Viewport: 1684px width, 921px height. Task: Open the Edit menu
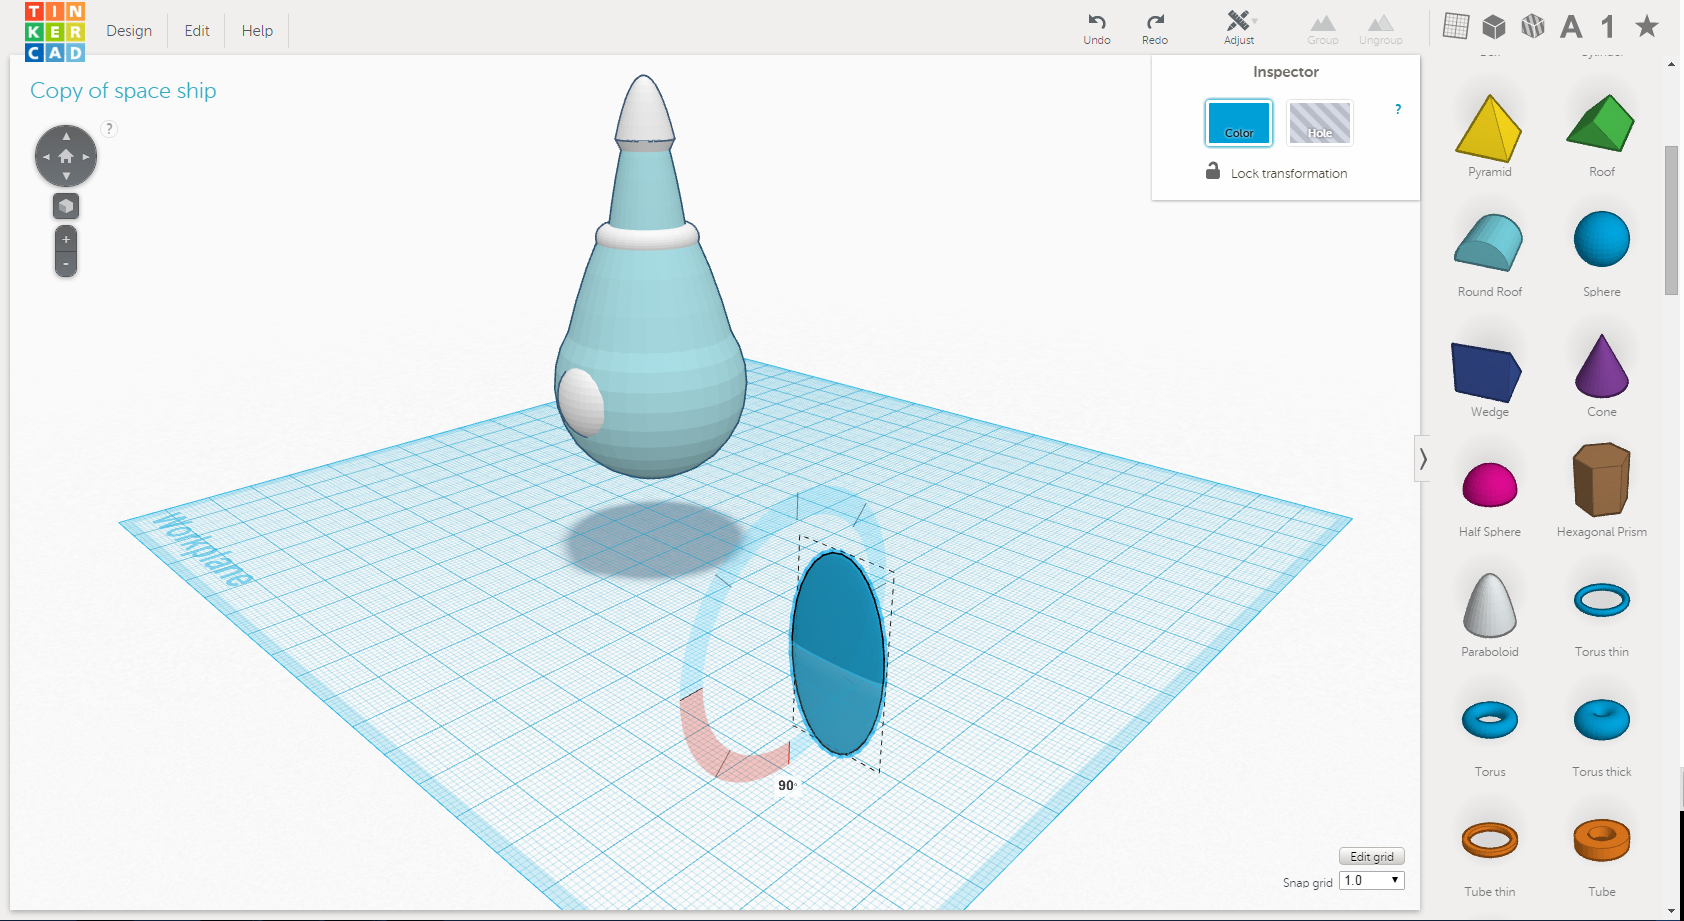point(197,31)
